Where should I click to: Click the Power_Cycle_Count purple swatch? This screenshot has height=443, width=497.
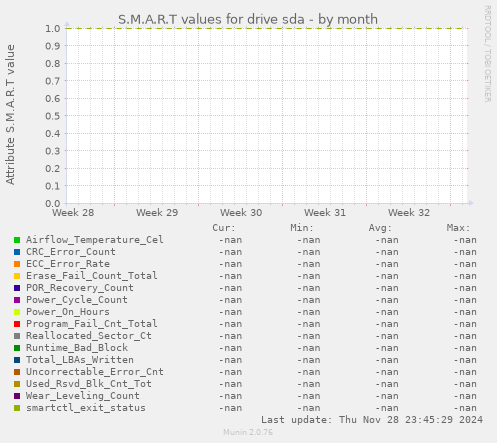[17, 300]
